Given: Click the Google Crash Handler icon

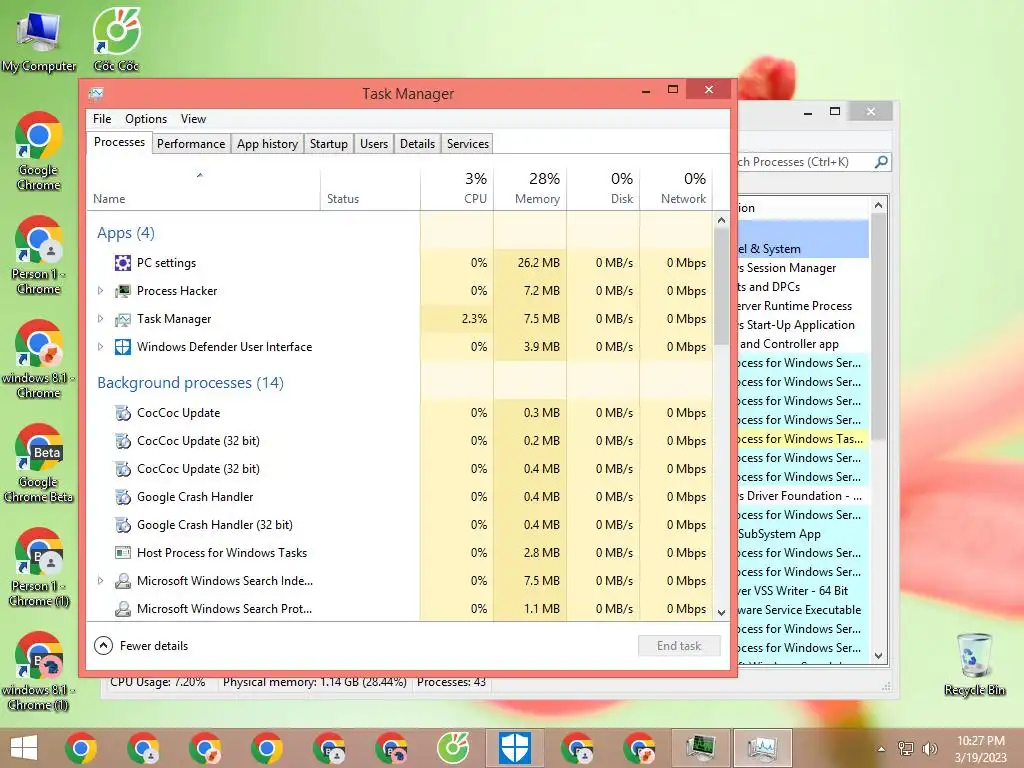Looking at the screenshot, I should 123,497.
